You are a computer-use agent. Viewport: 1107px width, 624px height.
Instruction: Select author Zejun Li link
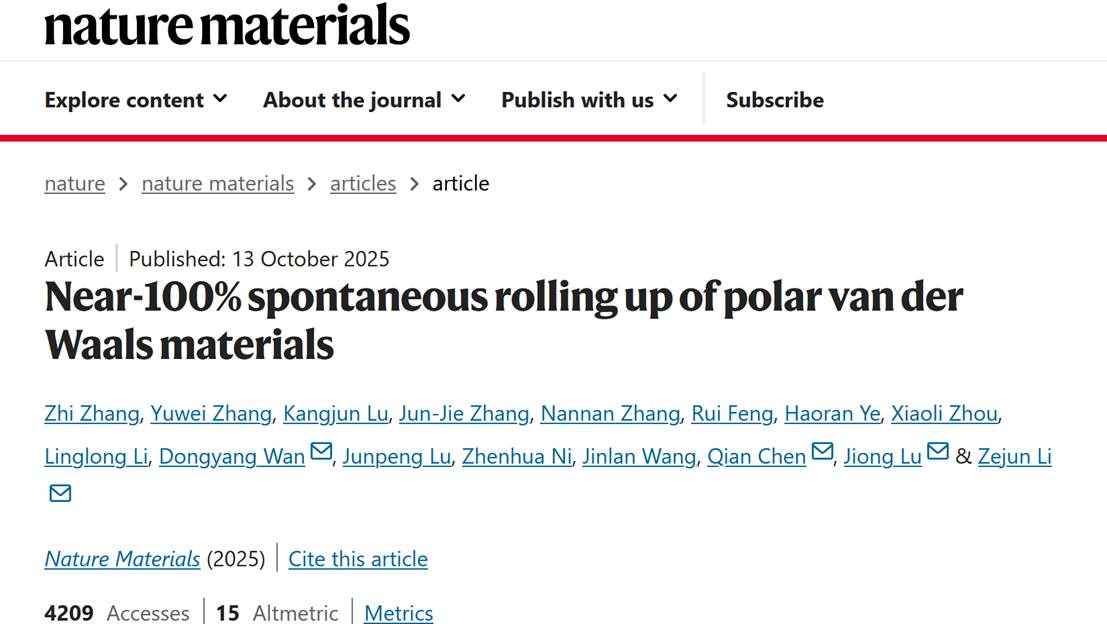1014,457
